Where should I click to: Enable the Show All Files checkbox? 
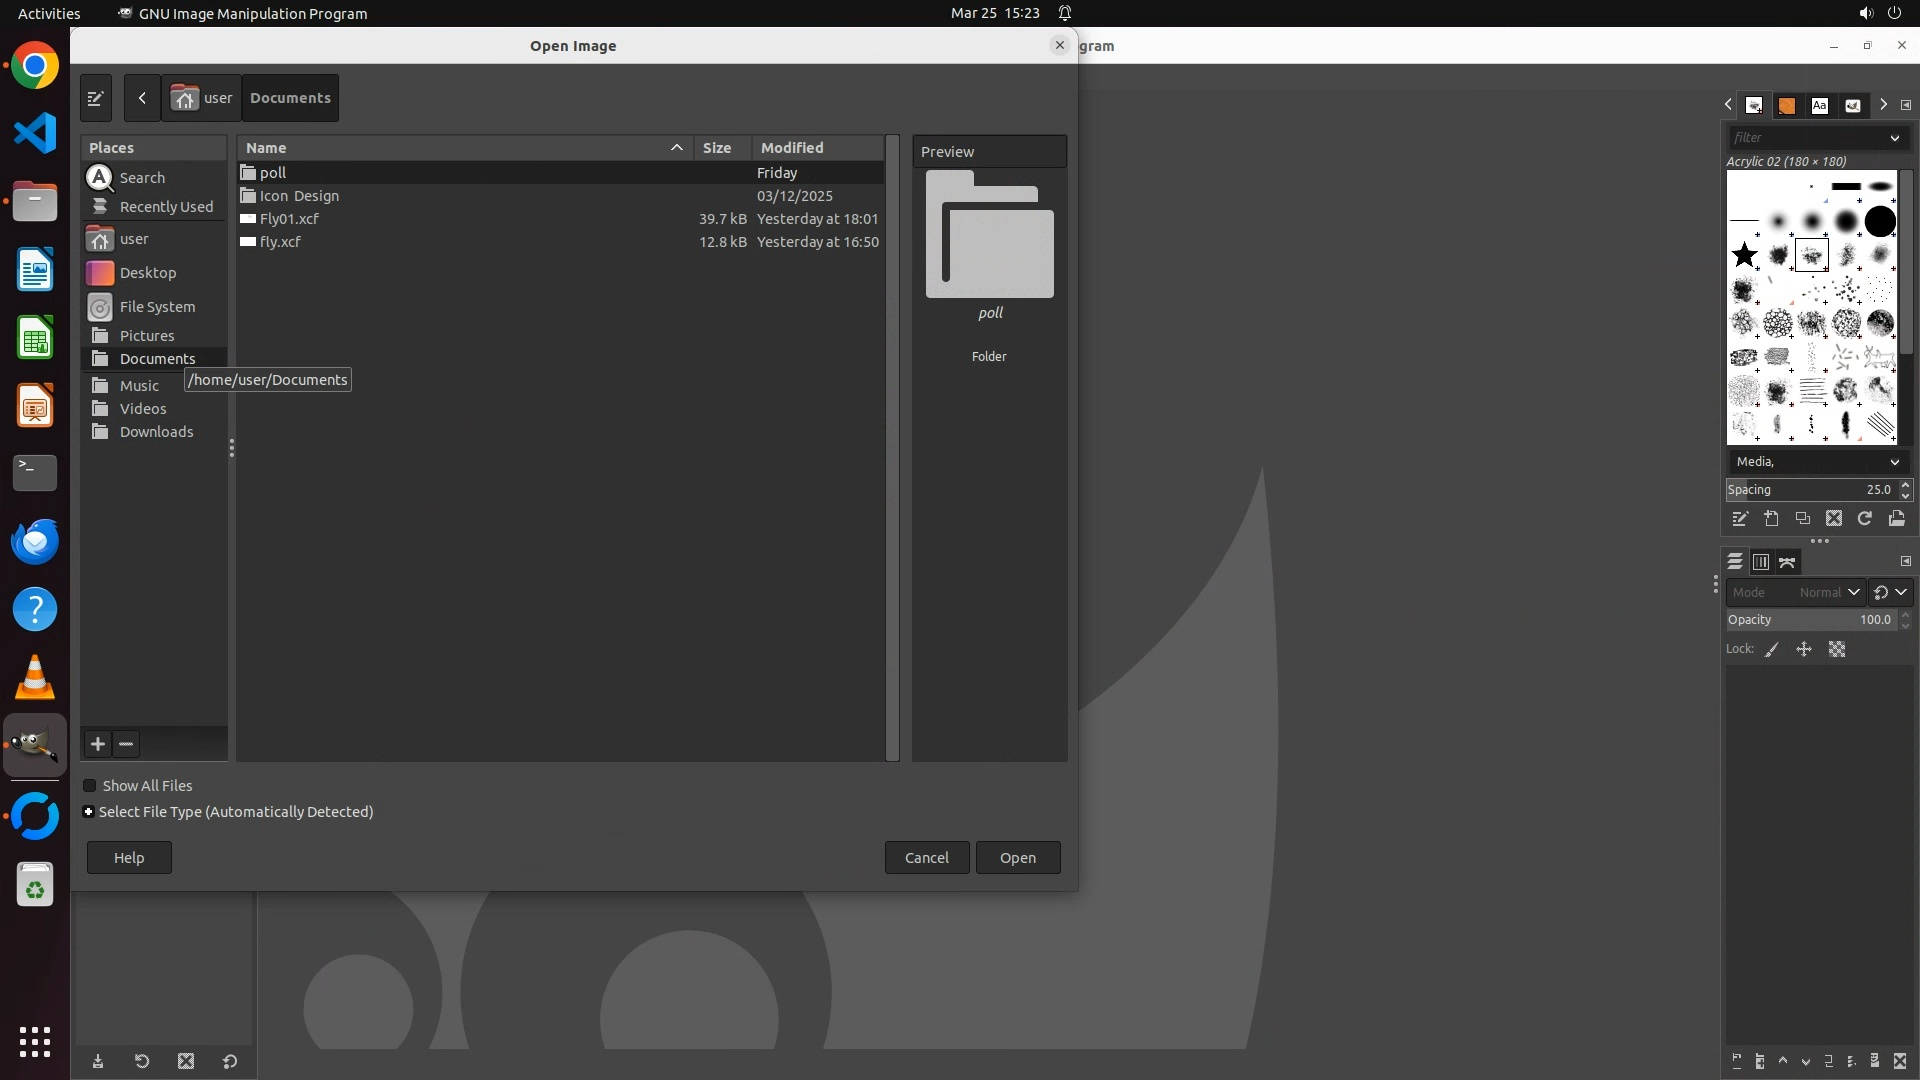pos(90,786)
